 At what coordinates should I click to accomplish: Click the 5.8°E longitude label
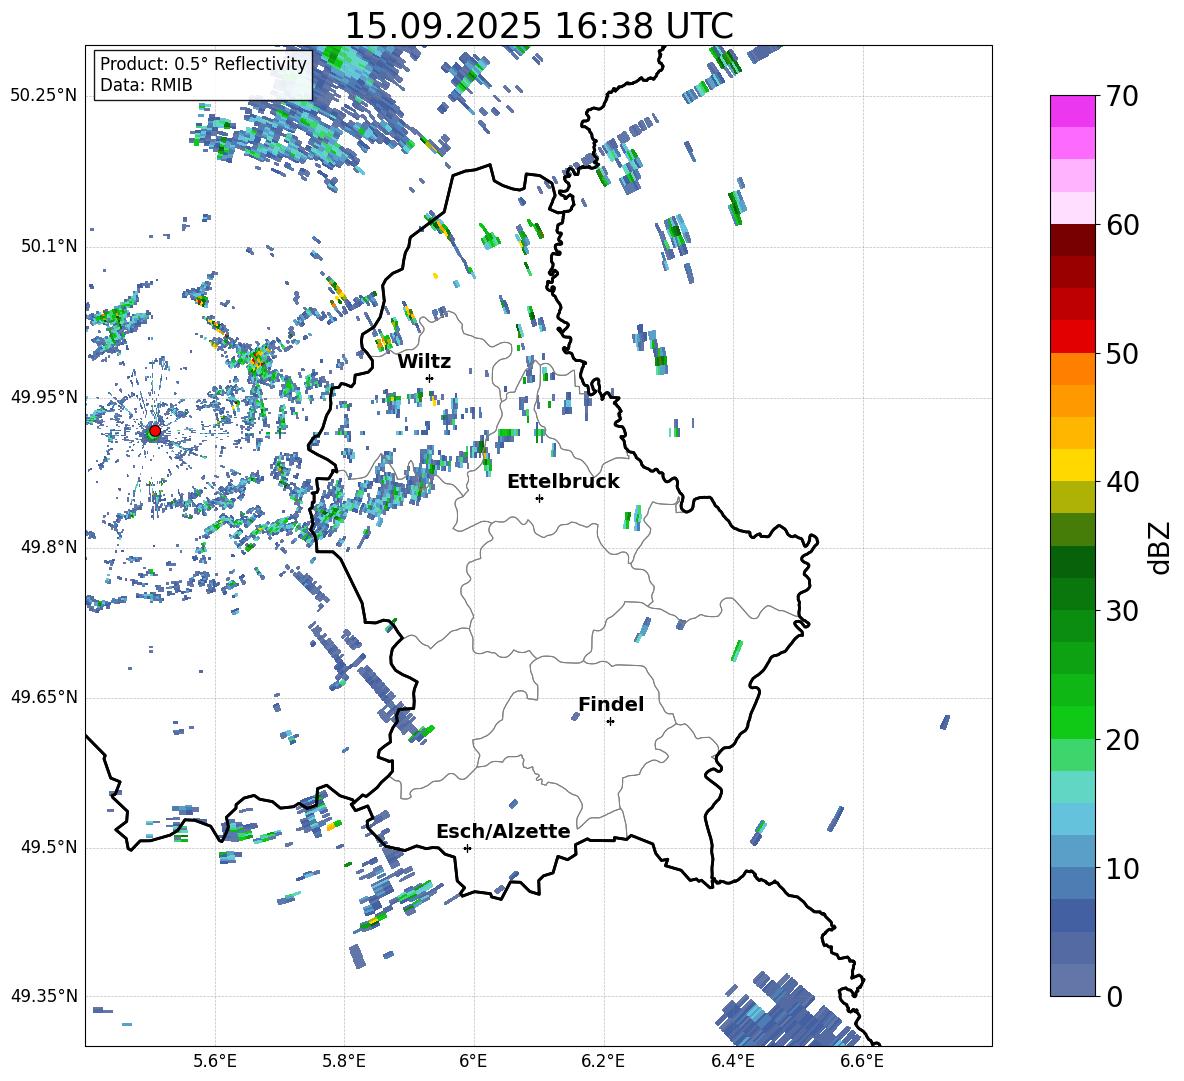[344, 1061]
